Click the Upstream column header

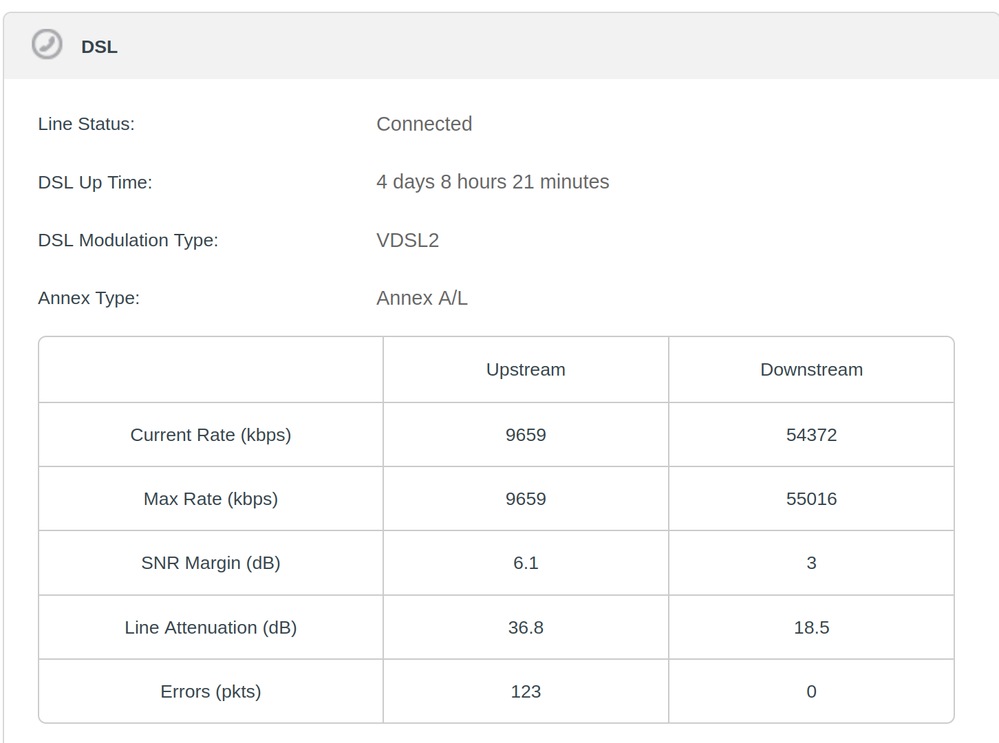pyautogui.click(x=525, y=370)
